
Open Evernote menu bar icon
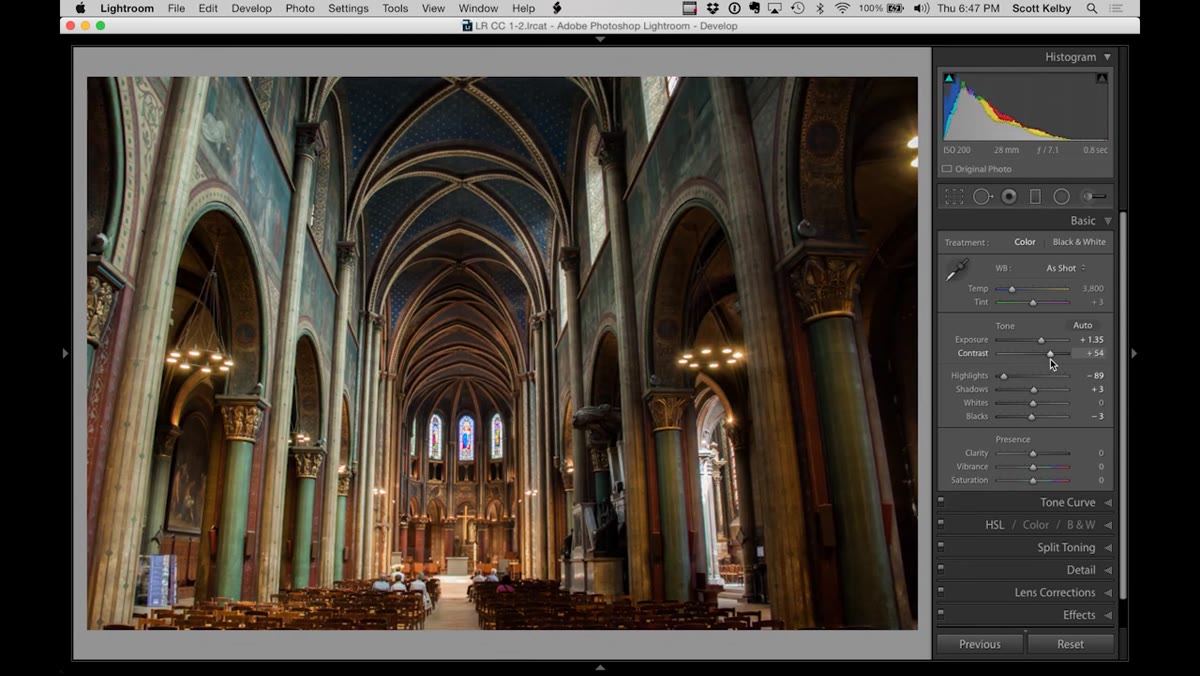pyautogui.click(x=755, y=8)
